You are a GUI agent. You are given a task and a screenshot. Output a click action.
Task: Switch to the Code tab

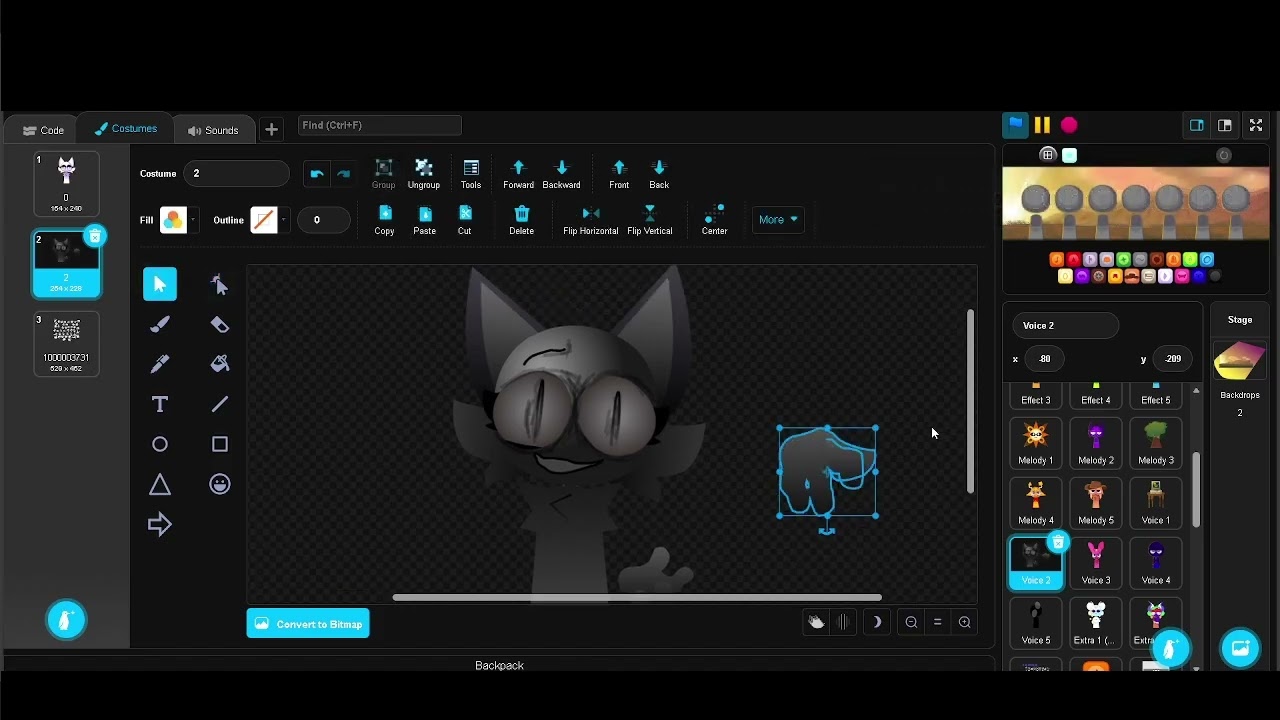(43, 130)
